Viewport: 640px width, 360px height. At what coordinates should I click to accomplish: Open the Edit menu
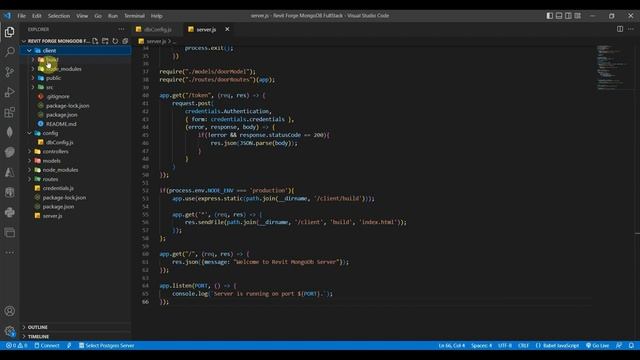coord(37,16)
